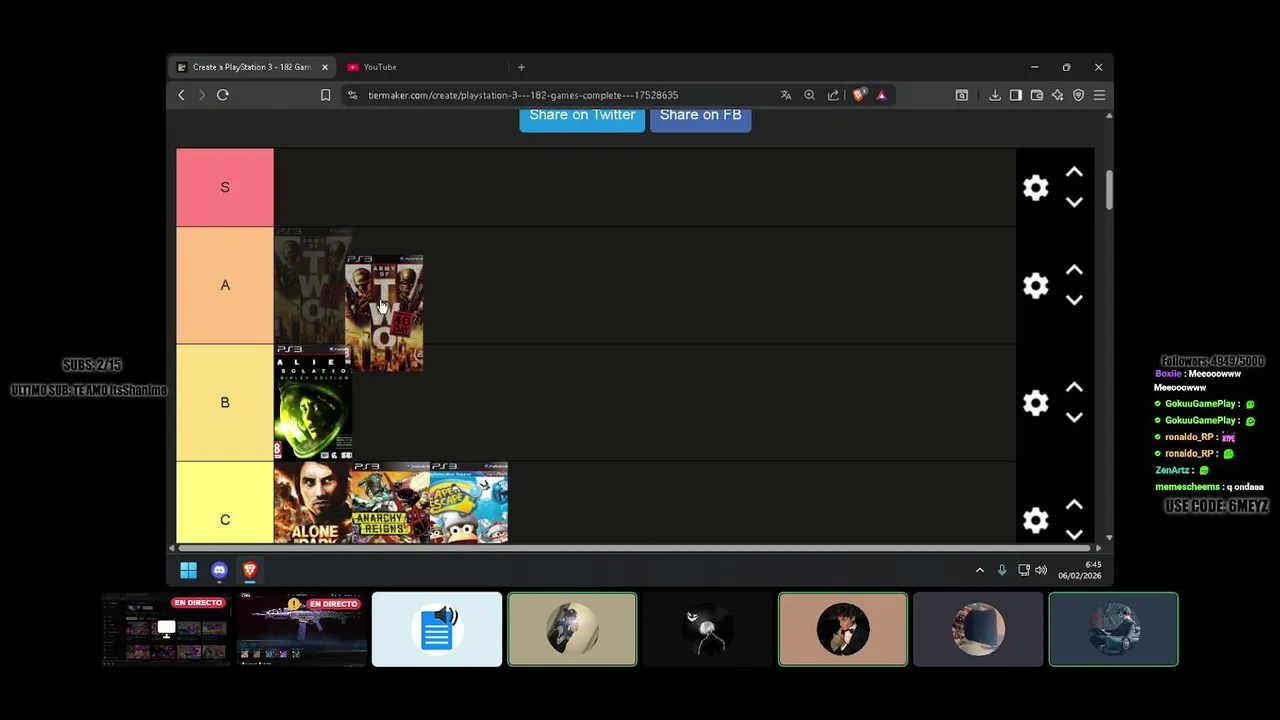Move B tier row down

[x=1074, y=417]
